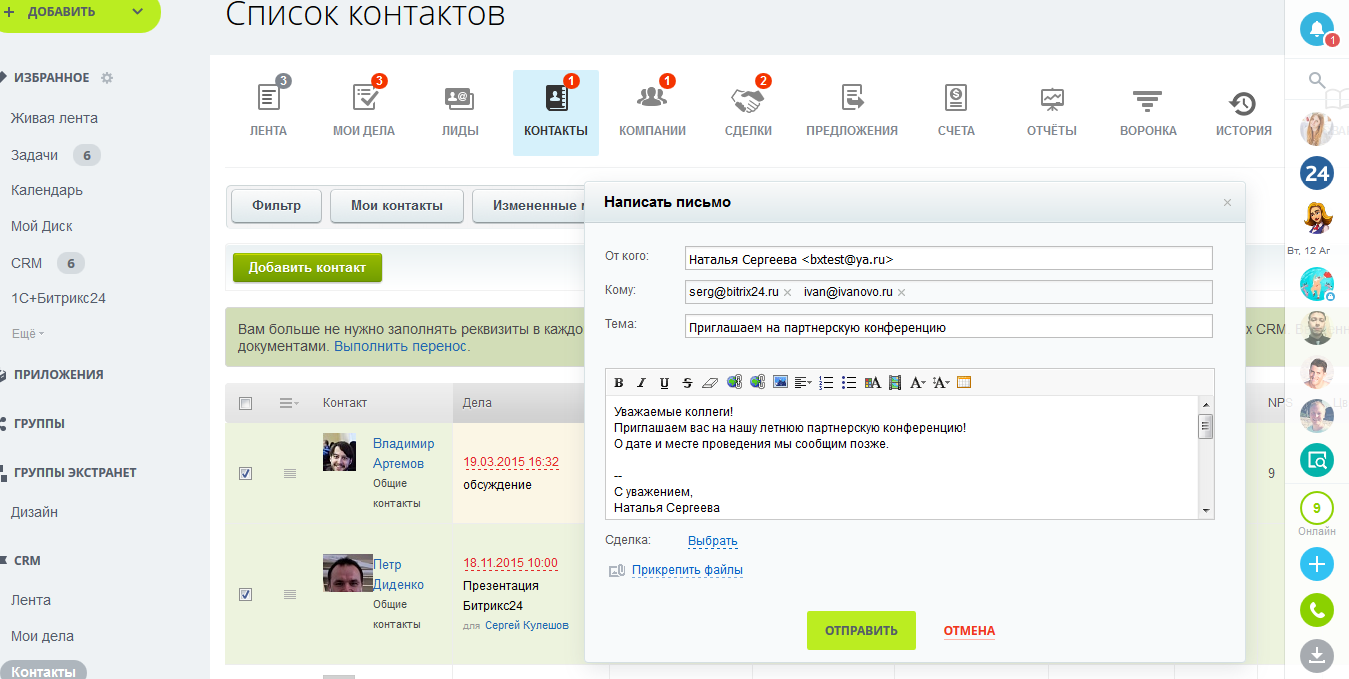Open the Bitrix24 round '24' icon

(x=1317, y=173)
